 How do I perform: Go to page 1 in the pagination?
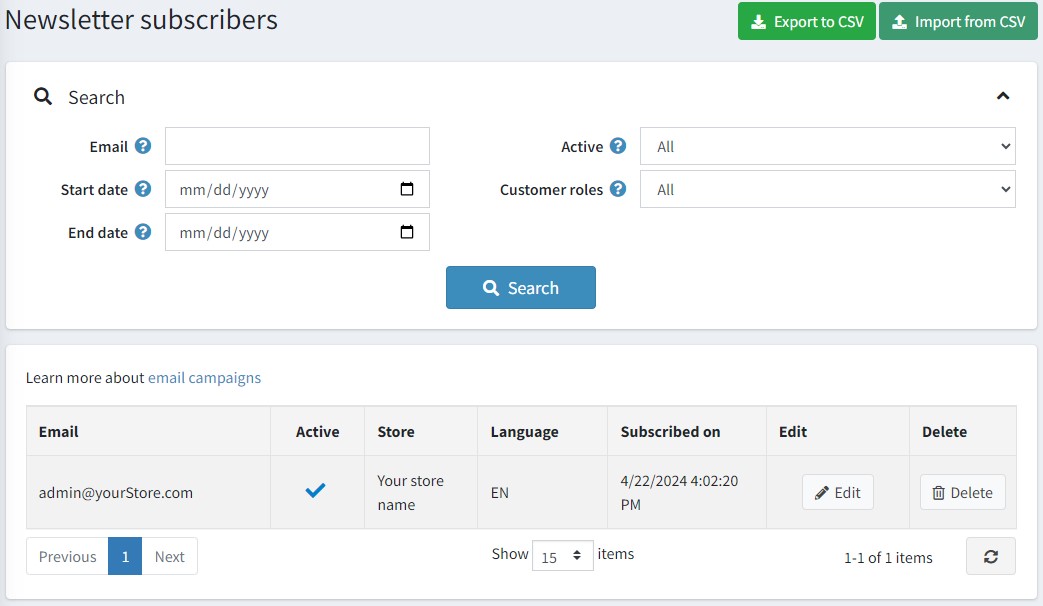point(125,557)
